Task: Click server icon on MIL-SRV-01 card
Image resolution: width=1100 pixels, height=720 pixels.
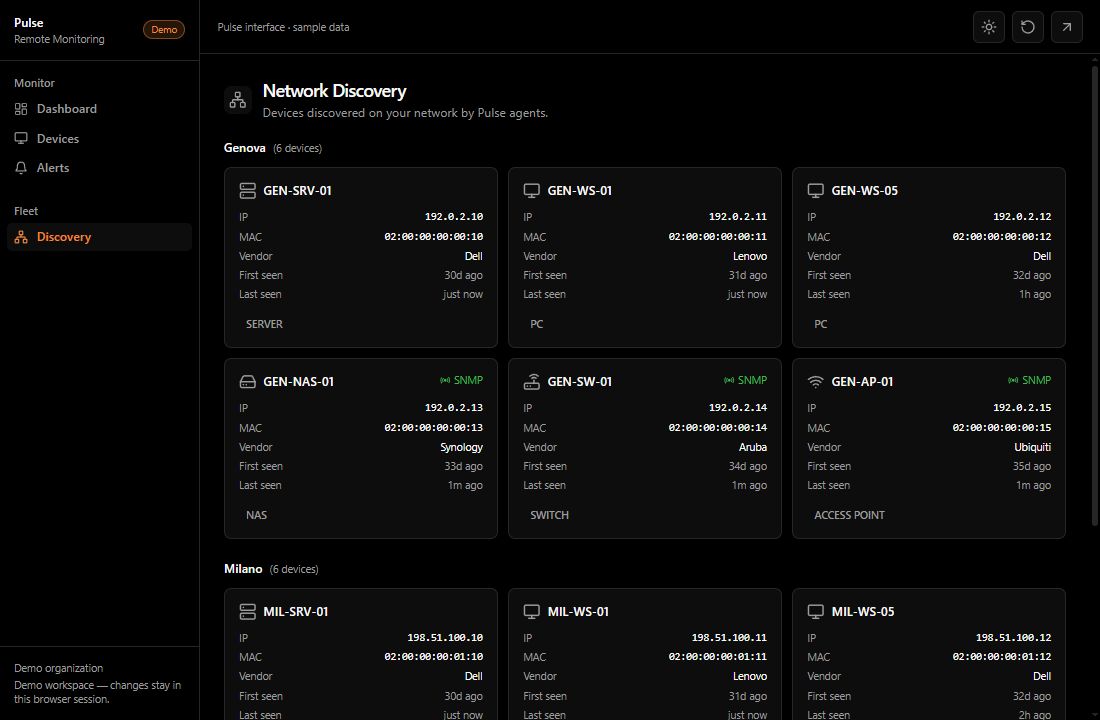Action: pos(248,611)
